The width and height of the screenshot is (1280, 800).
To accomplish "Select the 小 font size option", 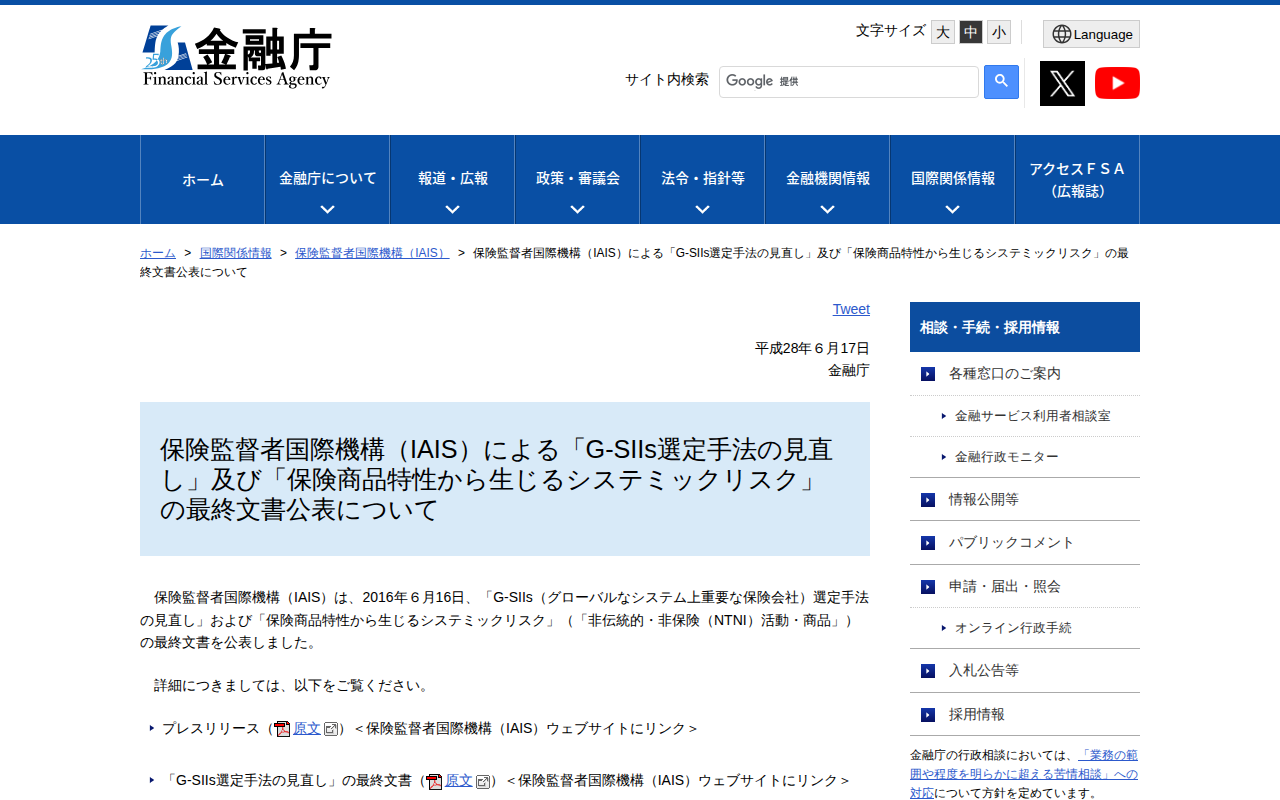I will [998, 31].
